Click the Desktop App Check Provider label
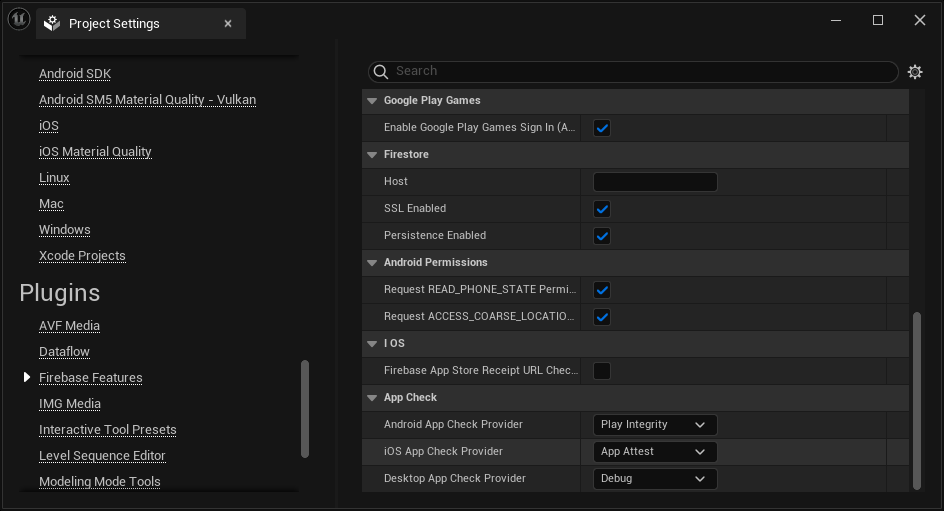This screenshot has width=944, height=511. (455, 478)
